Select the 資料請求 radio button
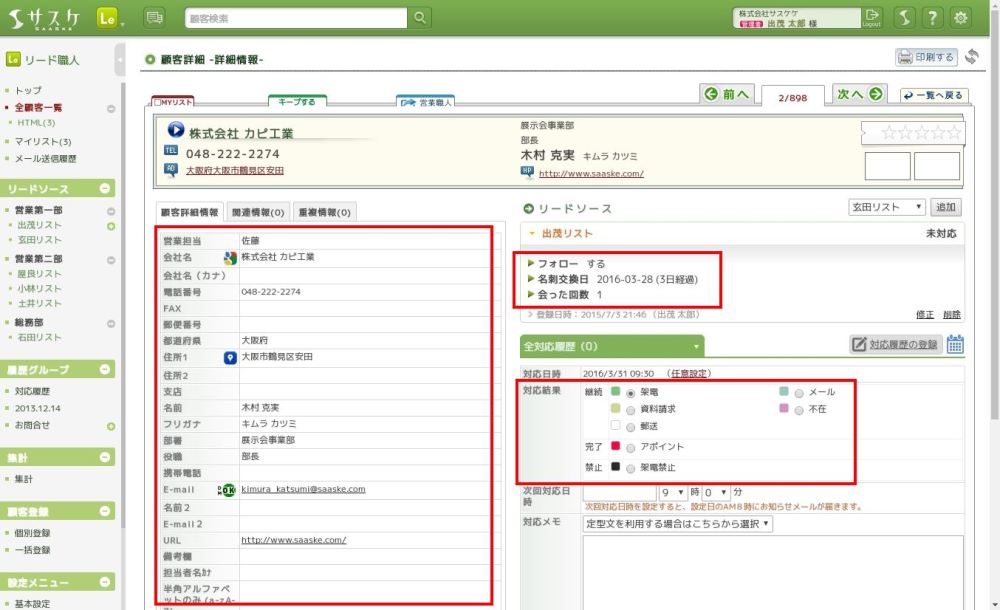 click(630, 410)
